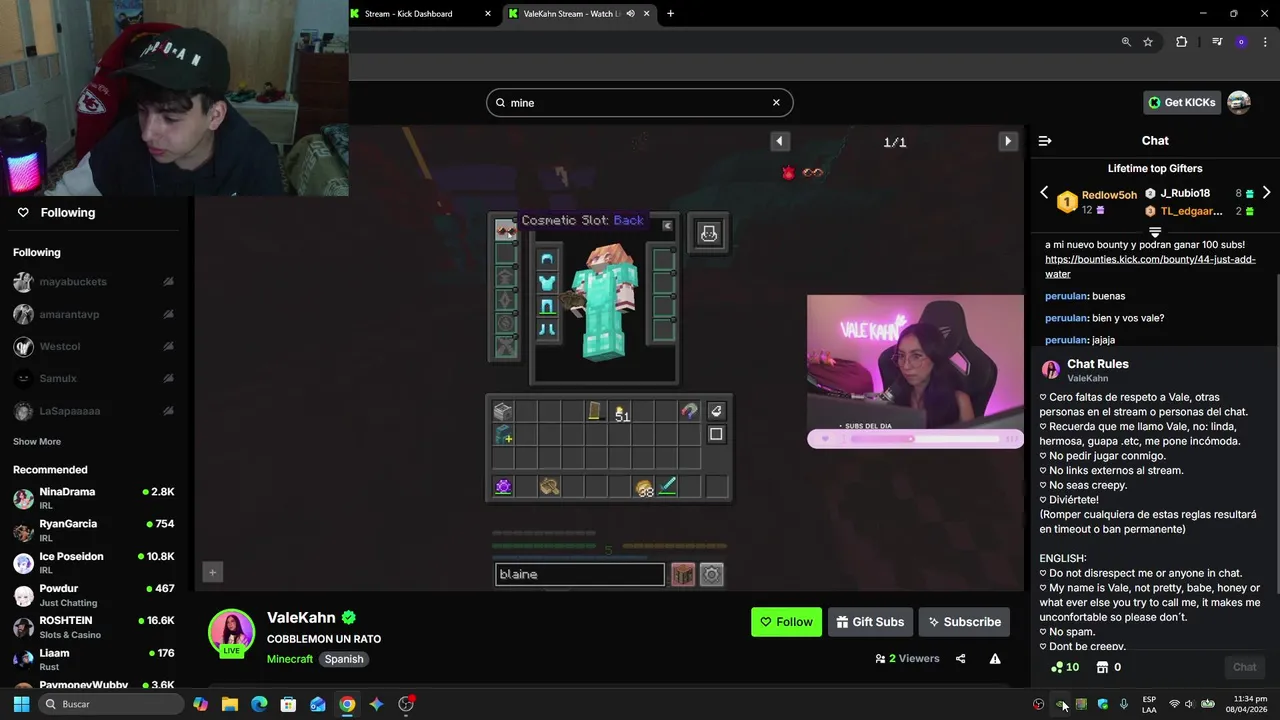Select the Spanish language tag

pos(343,659)
